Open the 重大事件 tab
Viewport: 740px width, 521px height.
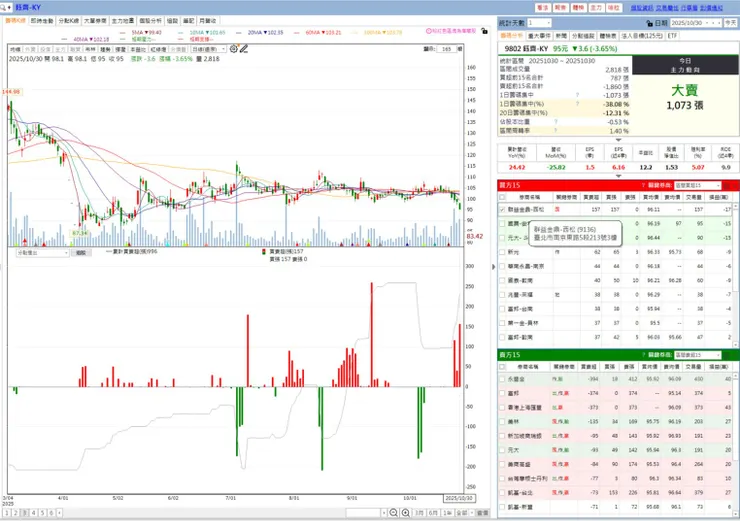tap(538, 36)
